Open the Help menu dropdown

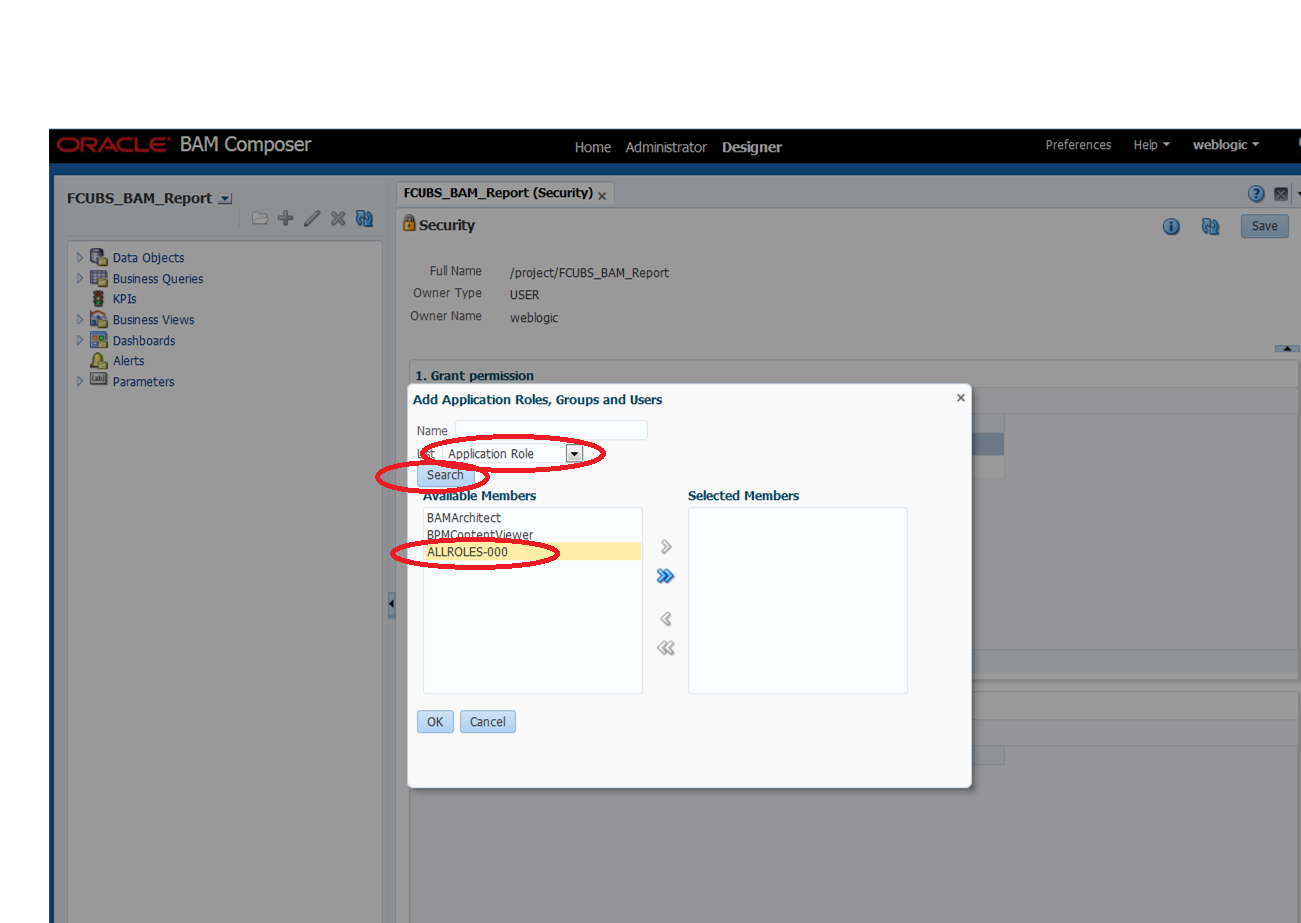tap(1152, 145)
